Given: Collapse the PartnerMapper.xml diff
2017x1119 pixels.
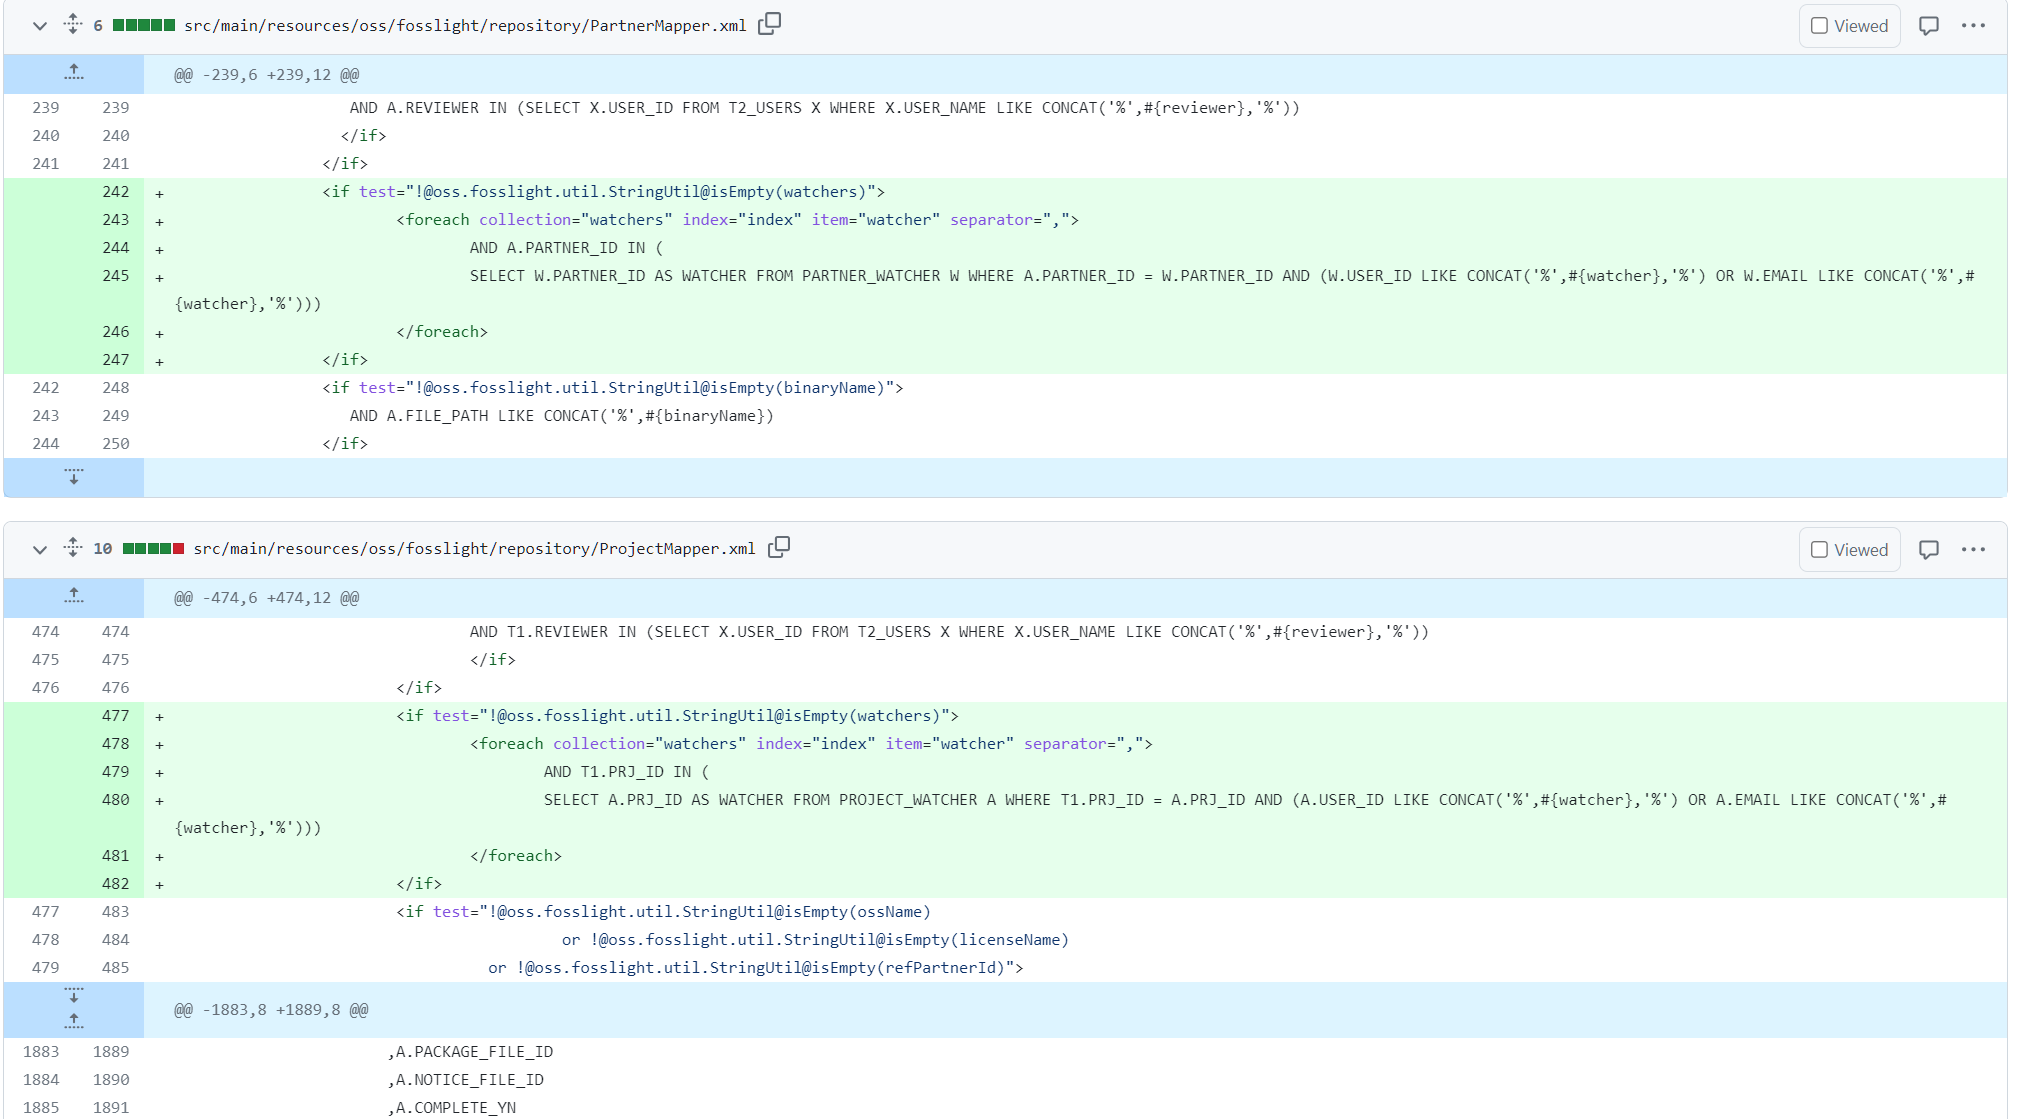Looking at the screenshot, I should pyautogui.click(x=40, y=26).
